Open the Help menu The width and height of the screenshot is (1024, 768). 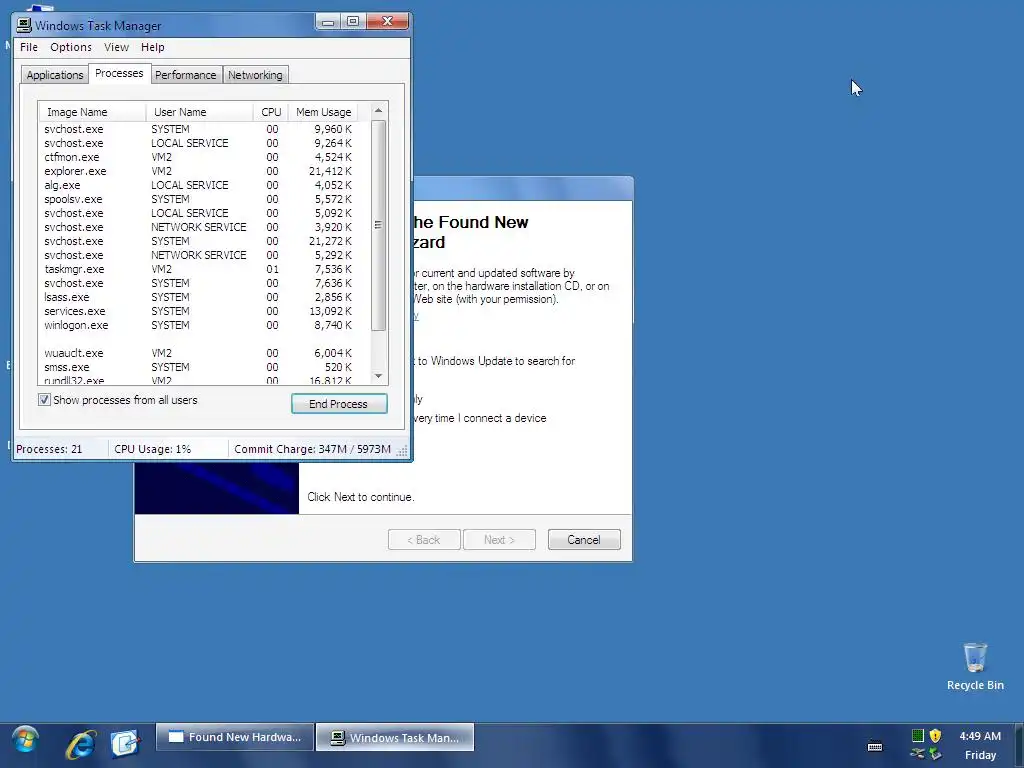pyautogui.click(x=153, y=47)
